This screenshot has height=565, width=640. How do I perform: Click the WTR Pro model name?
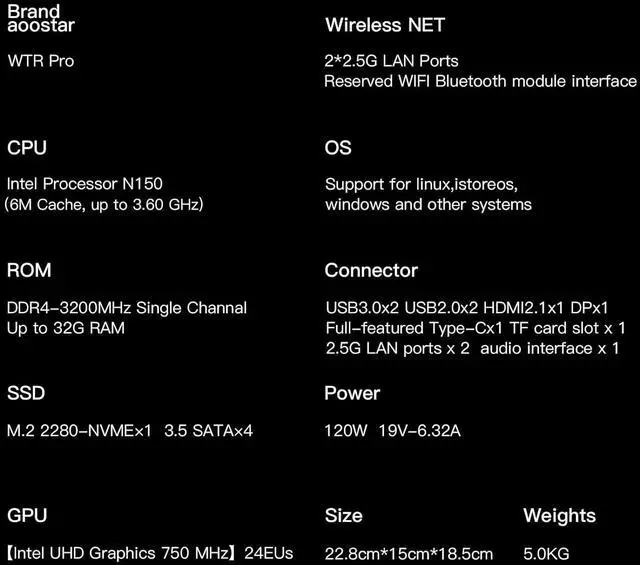tap(40, 61)
